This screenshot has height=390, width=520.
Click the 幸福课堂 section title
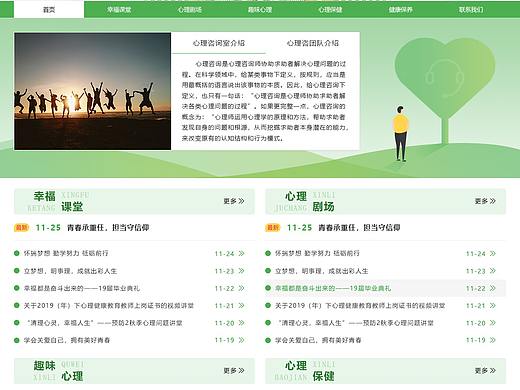58,201
